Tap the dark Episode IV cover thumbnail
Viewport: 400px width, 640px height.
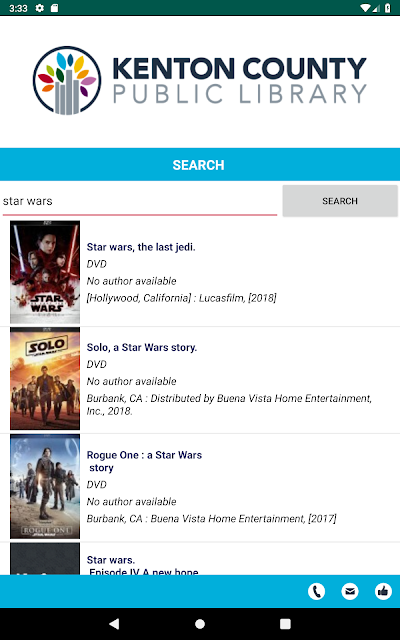(45, 559)
